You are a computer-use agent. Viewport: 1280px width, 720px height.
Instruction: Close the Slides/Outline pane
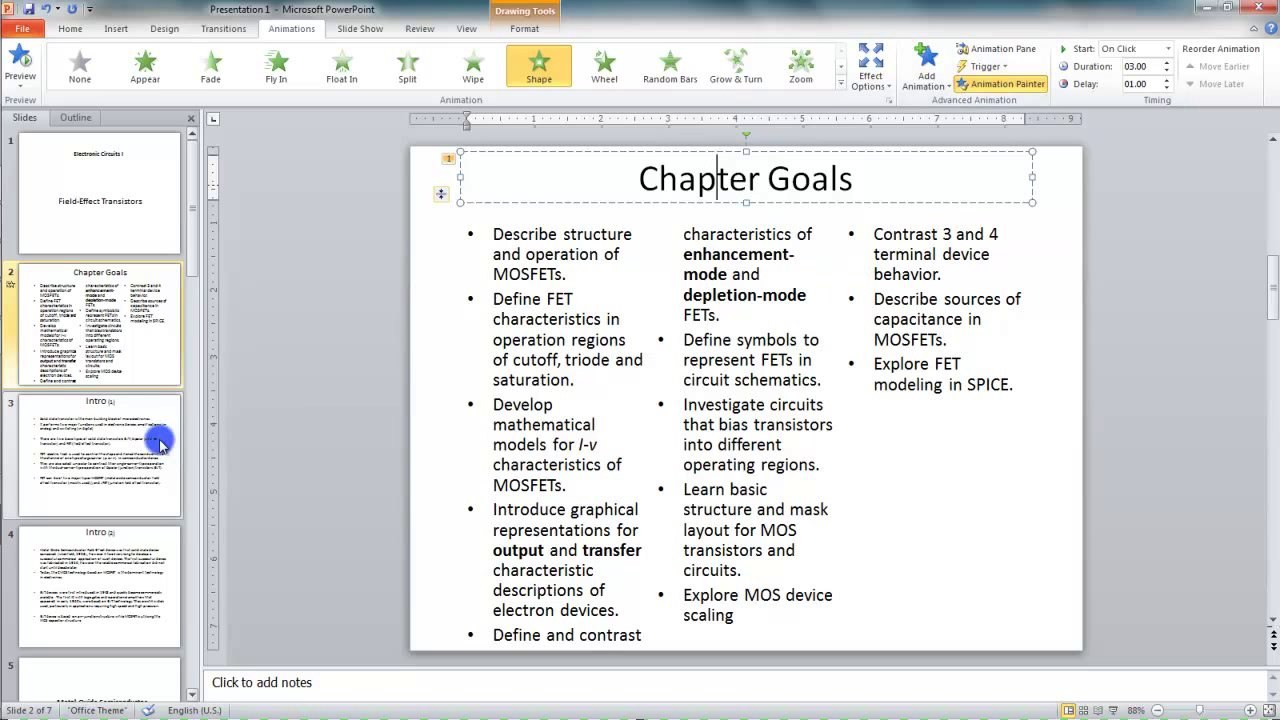point(191,119)
